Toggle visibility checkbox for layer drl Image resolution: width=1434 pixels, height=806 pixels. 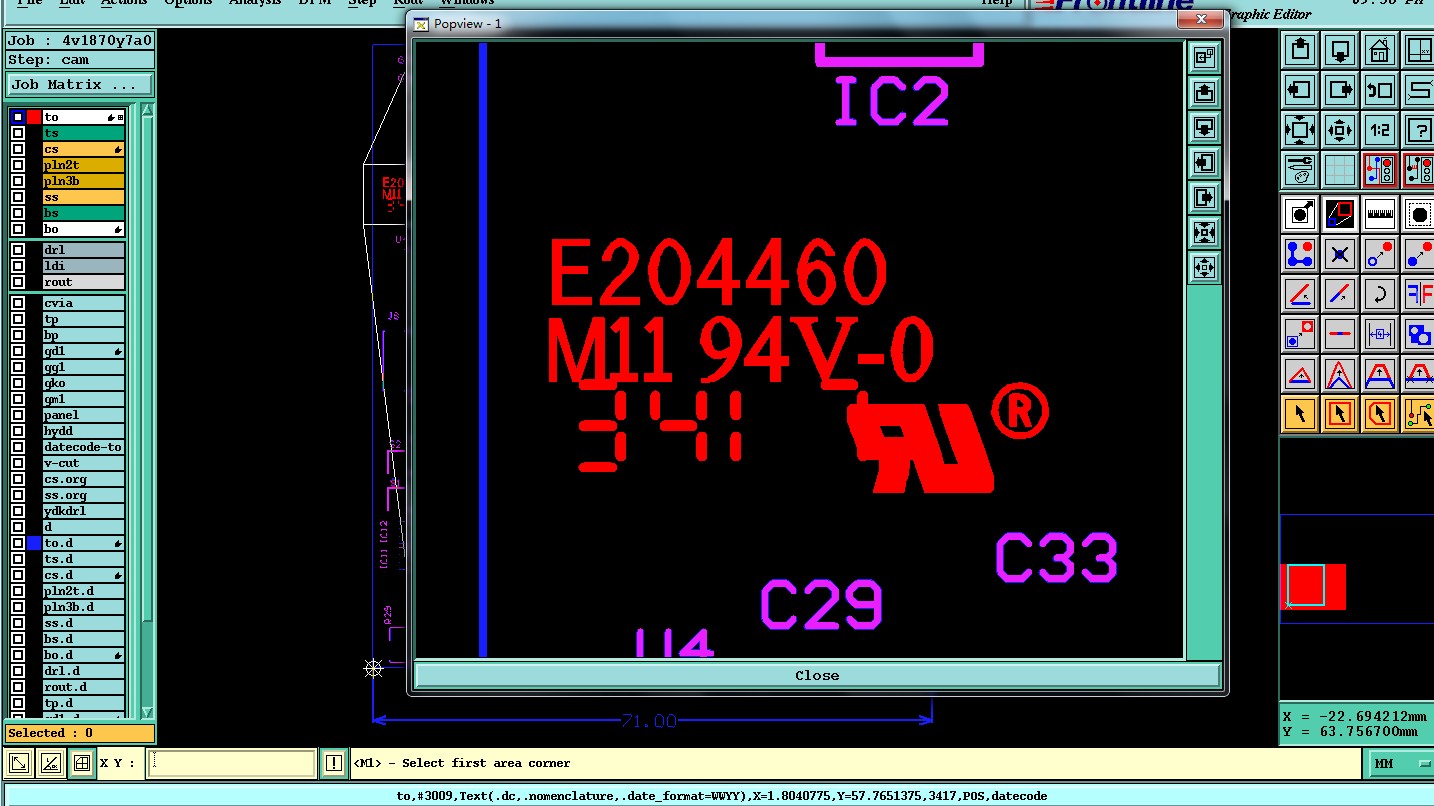[18, 250]
